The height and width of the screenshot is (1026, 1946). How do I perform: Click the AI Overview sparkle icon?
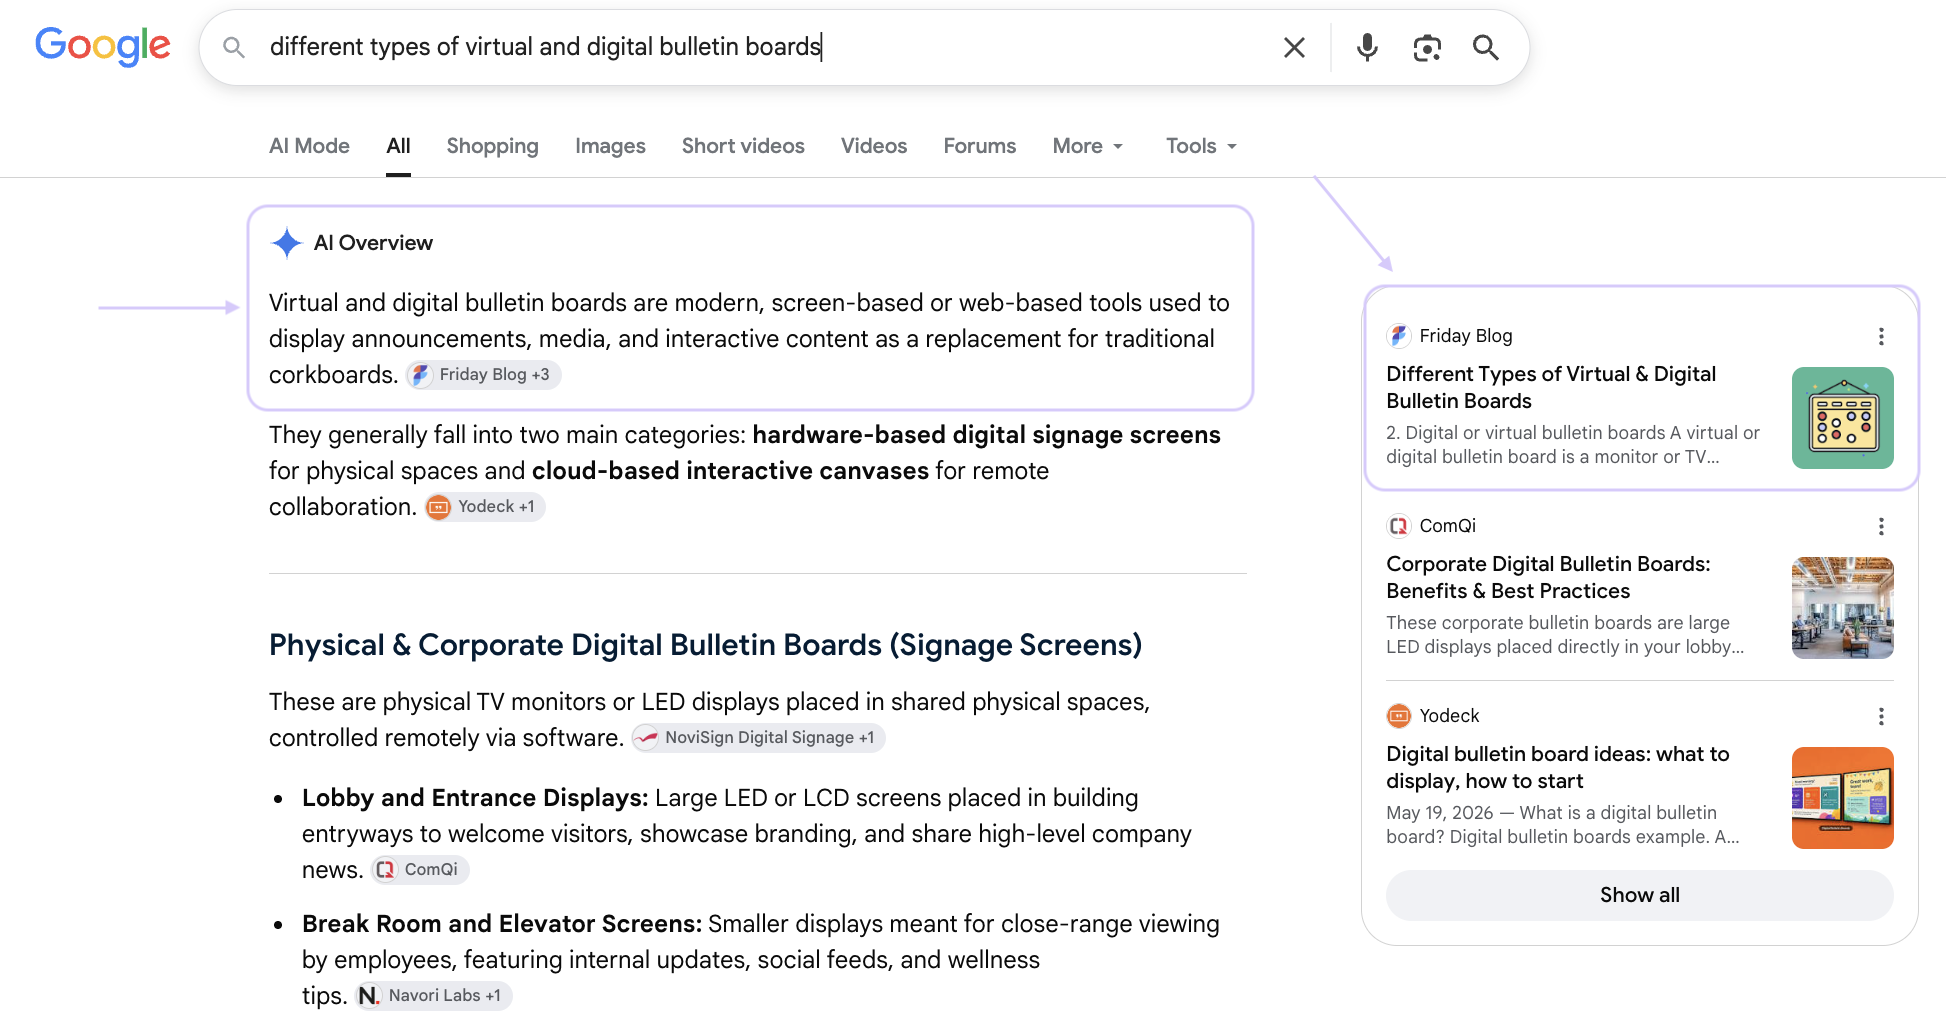click(x=287, y=243)
